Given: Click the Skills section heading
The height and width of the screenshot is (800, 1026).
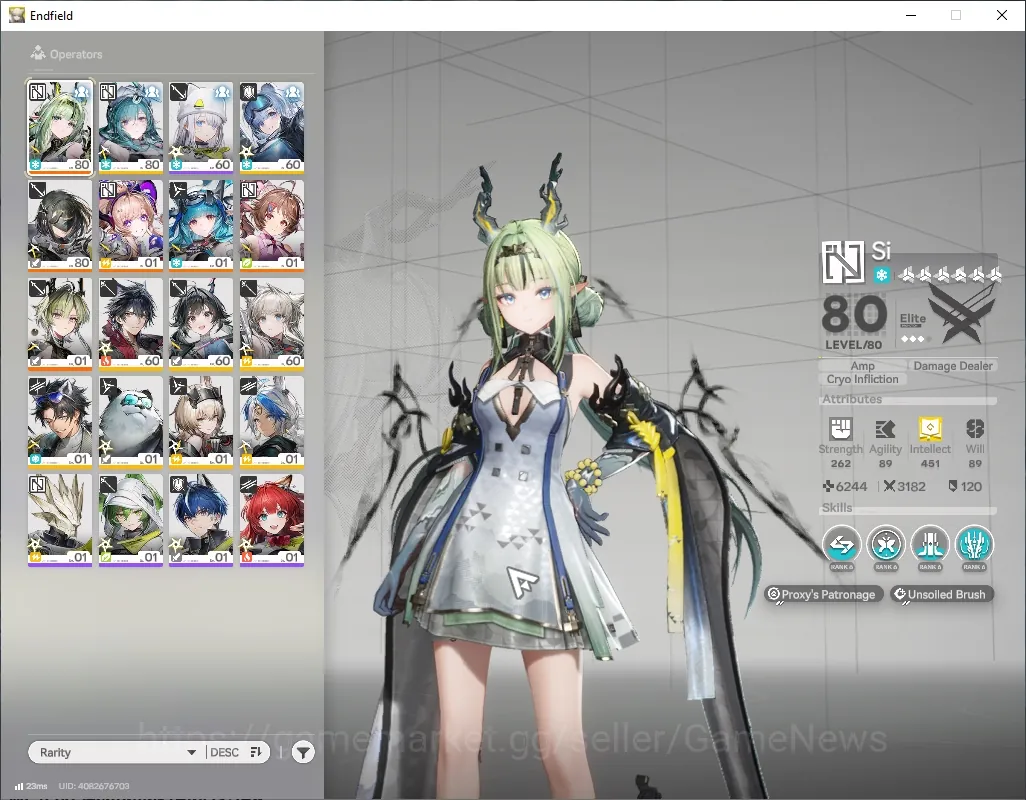Looking at the screenshot, I should pos(837,508).
